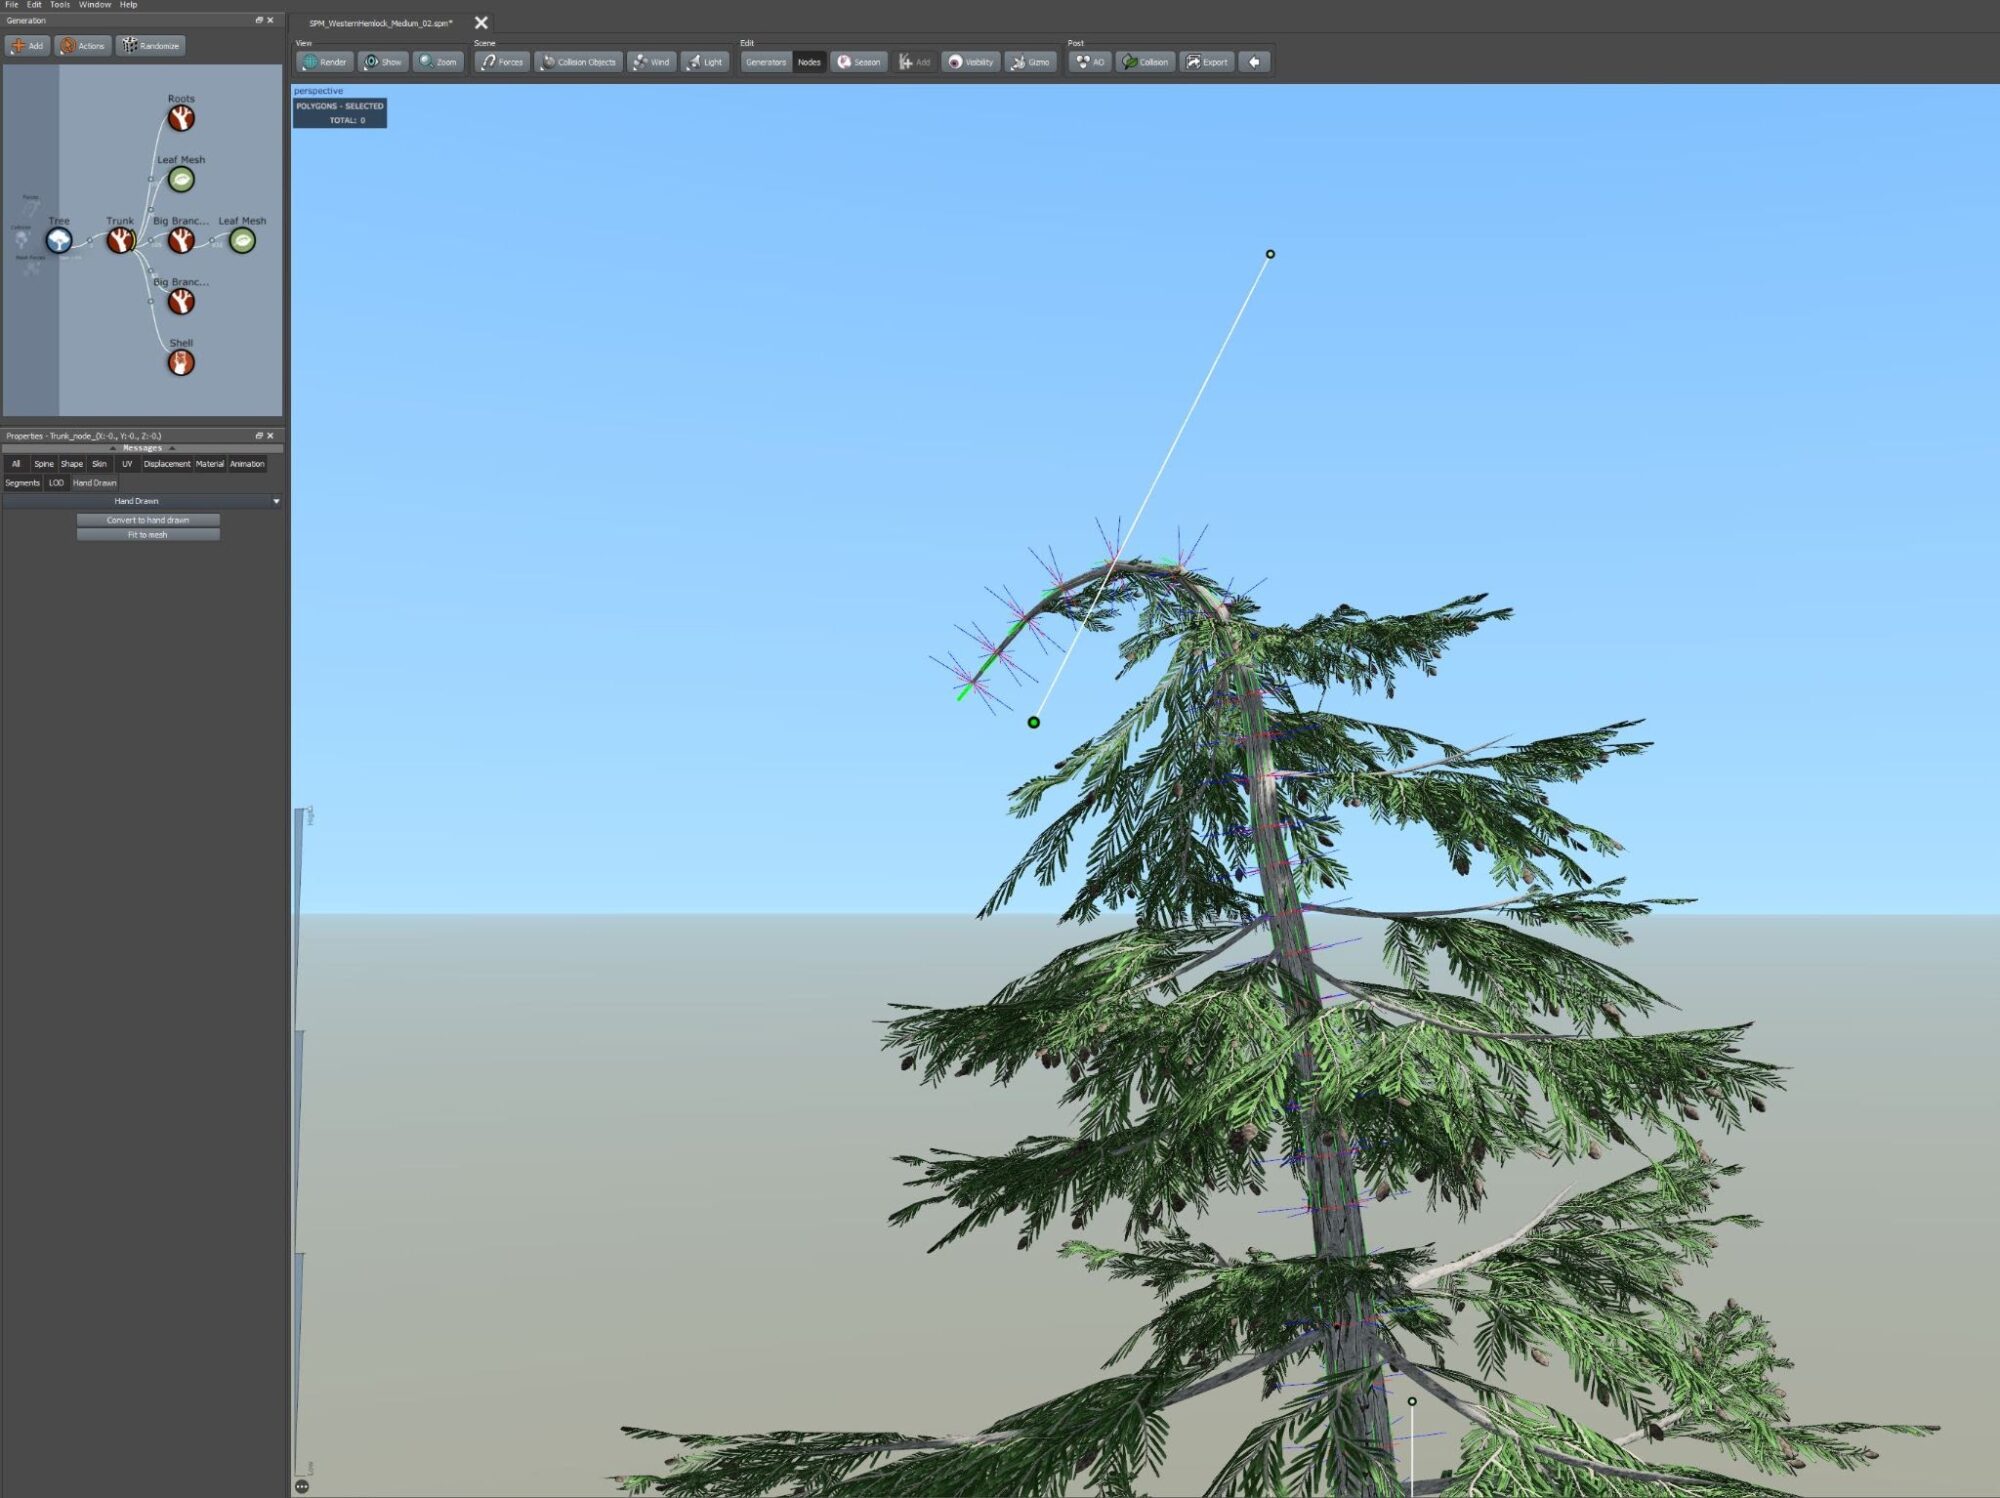Open the Actions dropdown in Generation panel
Viewport: 2000px width, 1498px height.
82,46
